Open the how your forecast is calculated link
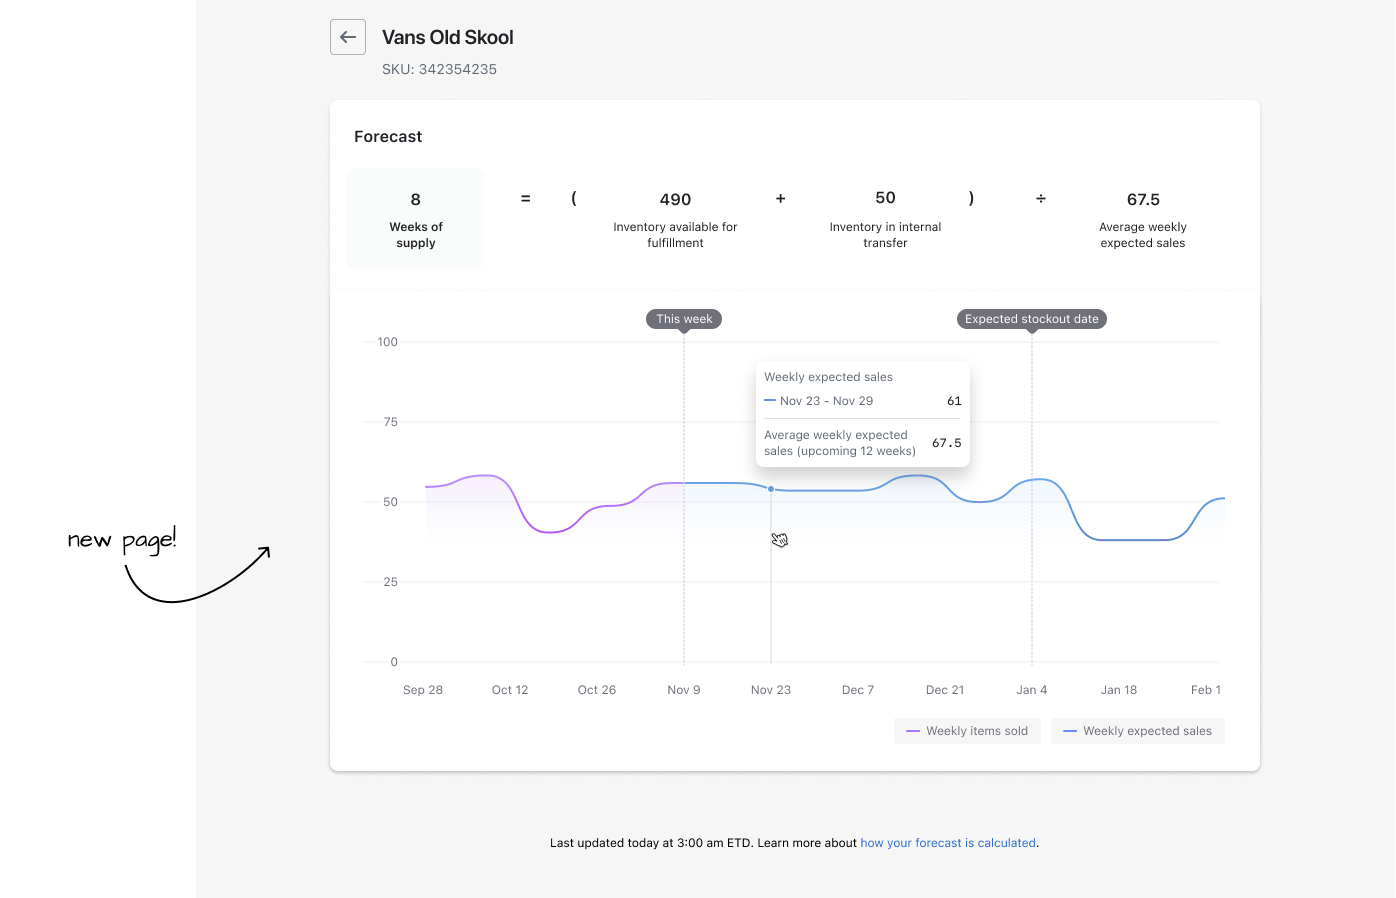The width and height of the screenshot is (1396, 898). tap(947, 843)
